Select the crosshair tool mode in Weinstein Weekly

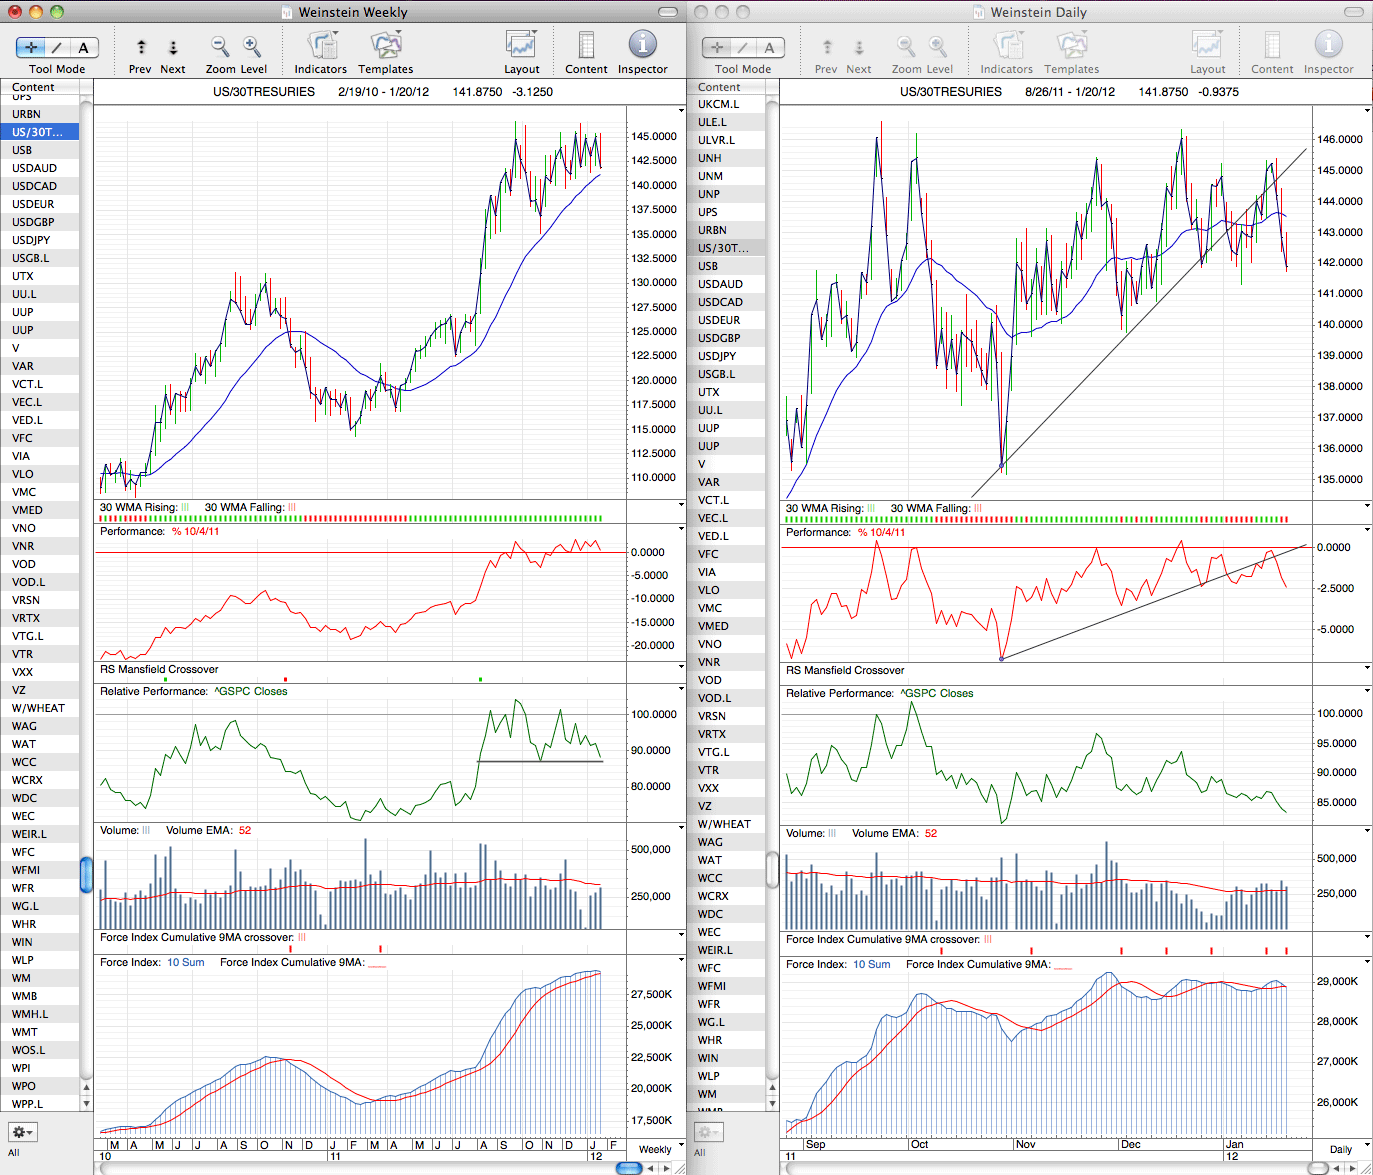pyautogui.click(x=31, y=47)
